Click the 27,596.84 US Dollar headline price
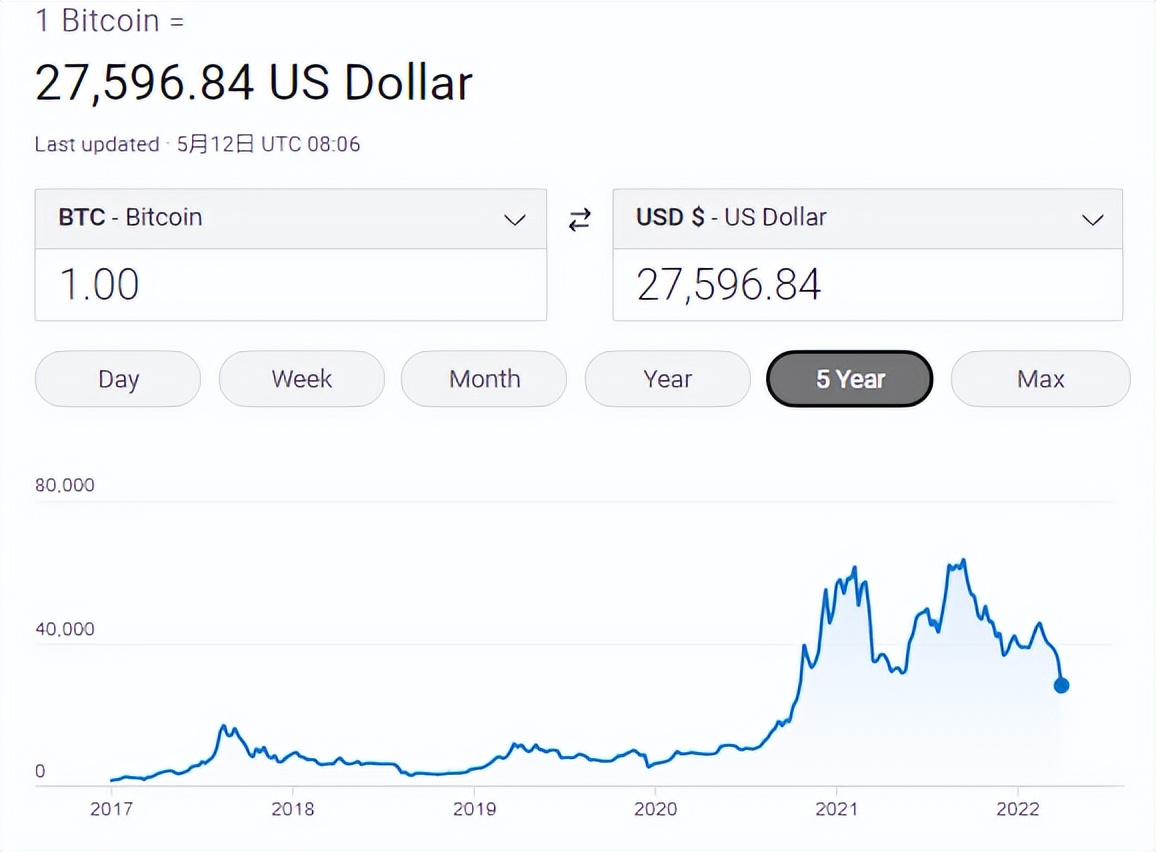Image resolution: width=1156 pixels, height=852 pixels. point(253,83)
